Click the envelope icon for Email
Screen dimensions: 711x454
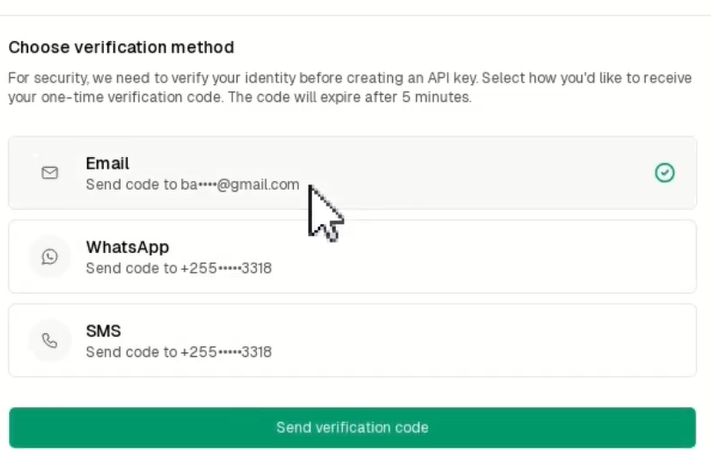tap(49, 173)
